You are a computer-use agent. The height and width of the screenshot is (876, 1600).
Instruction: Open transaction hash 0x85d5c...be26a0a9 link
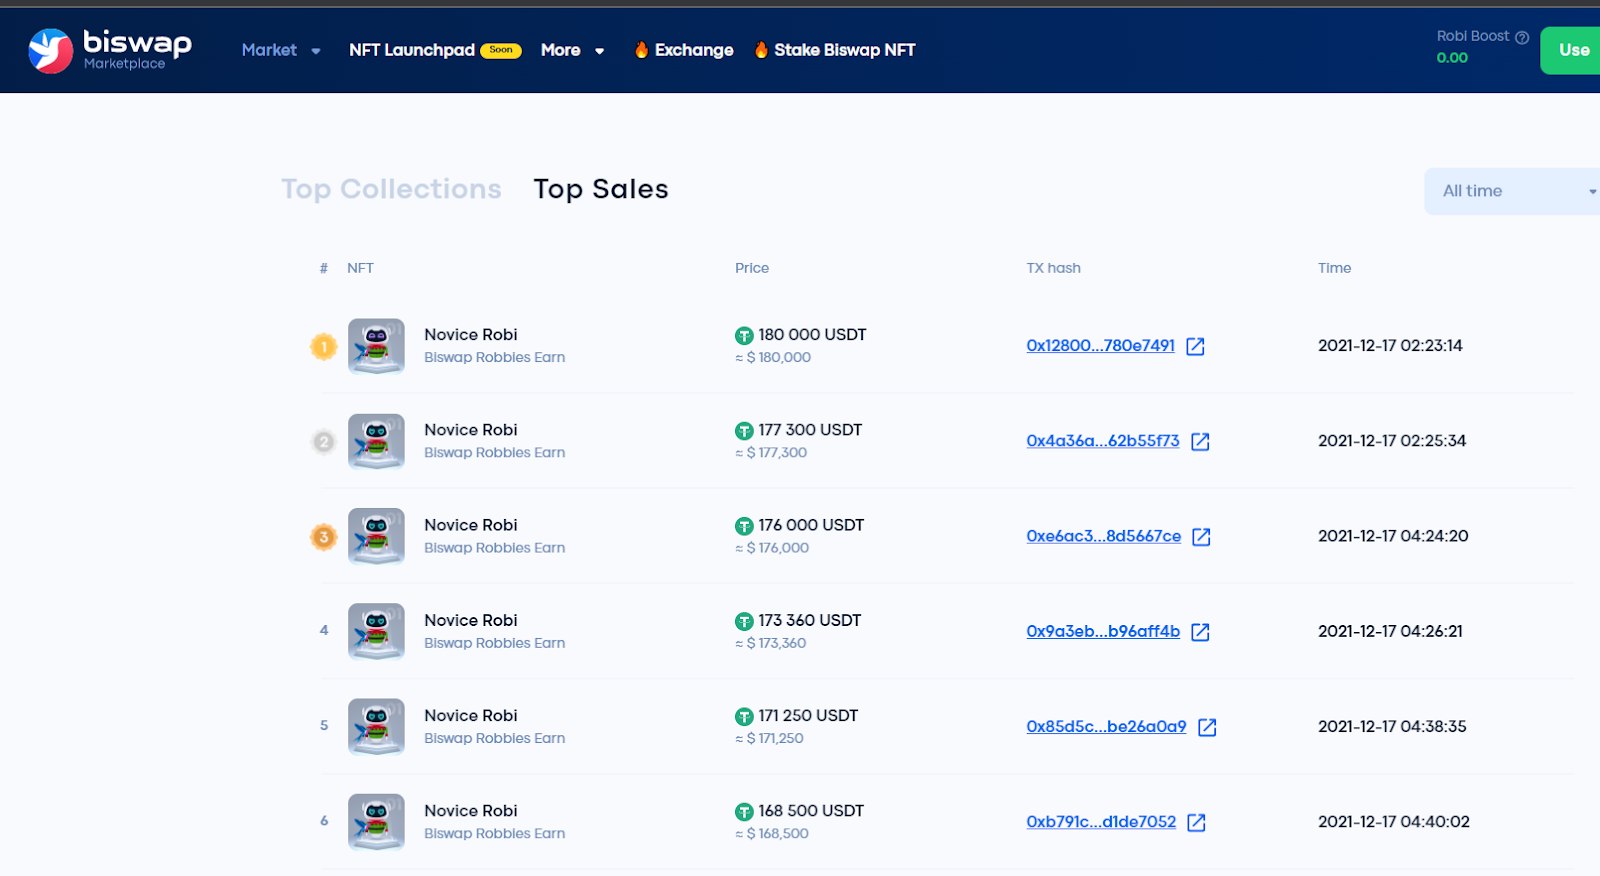point(1106,727)
